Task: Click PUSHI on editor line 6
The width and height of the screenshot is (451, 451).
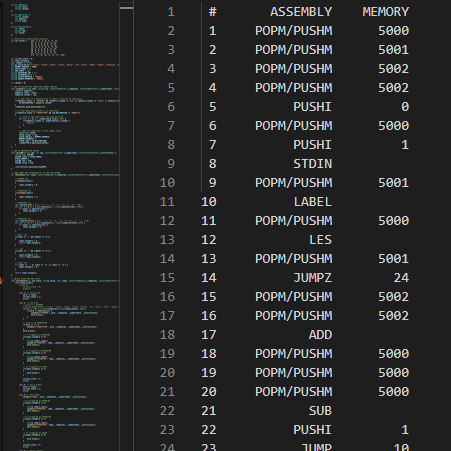Action: coord(313,107)
